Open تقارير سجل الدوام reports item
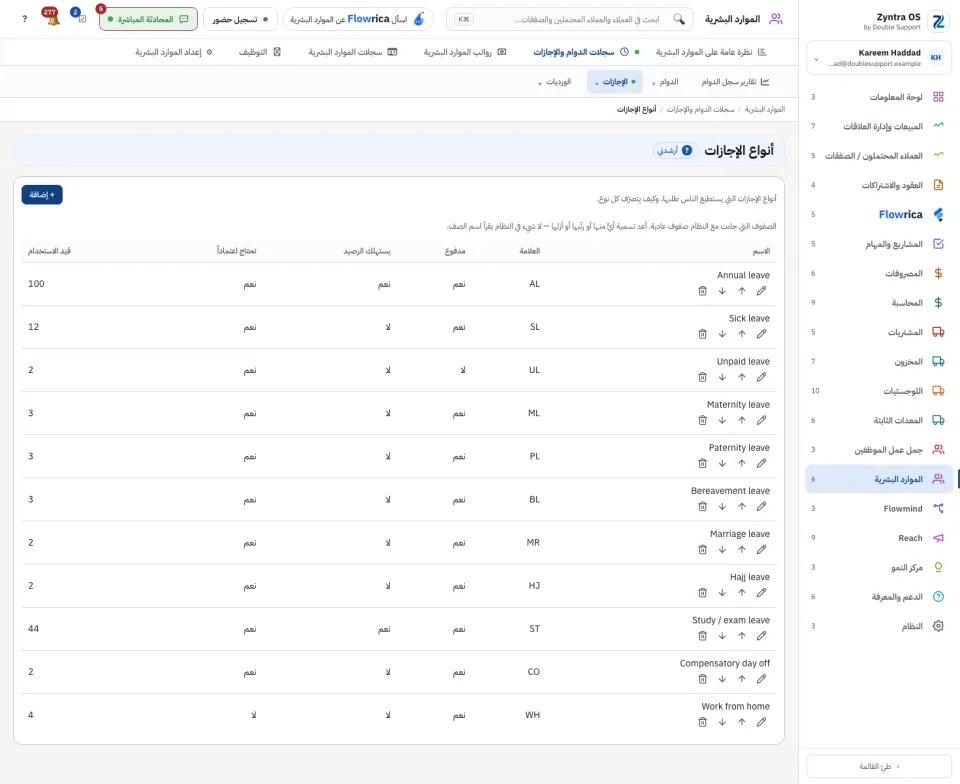The height and width of the screenshot is (784, 960). point(735,81)
